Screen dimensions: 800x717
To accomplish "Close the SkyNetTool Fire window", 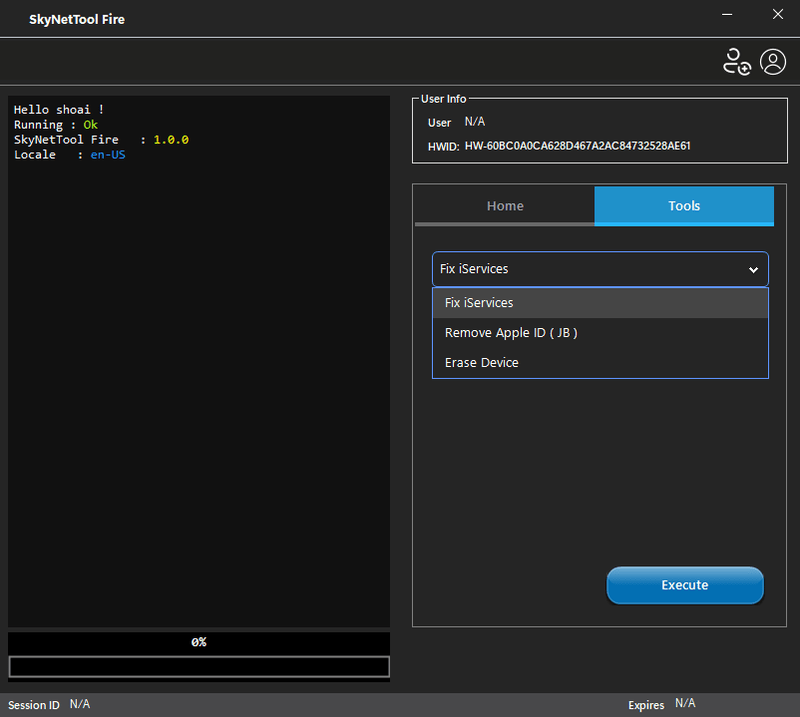I will click(x=777, y=15).
